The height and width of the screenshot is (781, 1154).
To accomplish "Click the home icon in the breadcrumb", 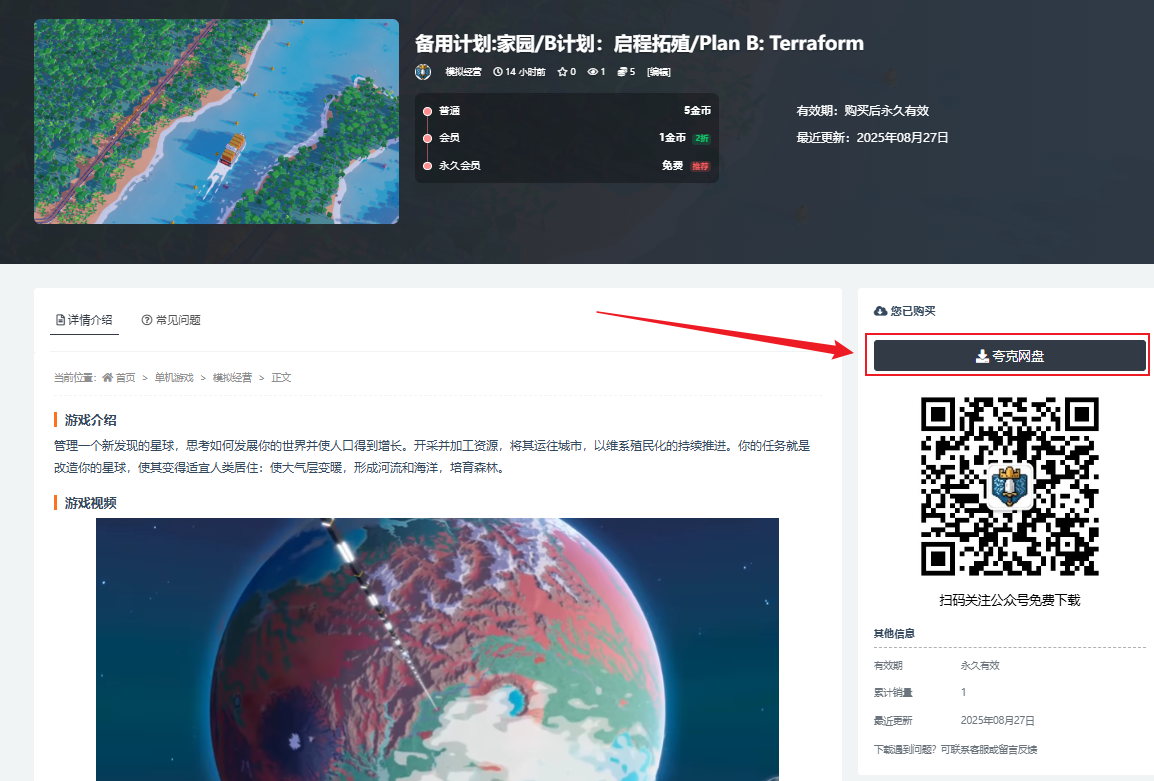I will tap(108, 378).
